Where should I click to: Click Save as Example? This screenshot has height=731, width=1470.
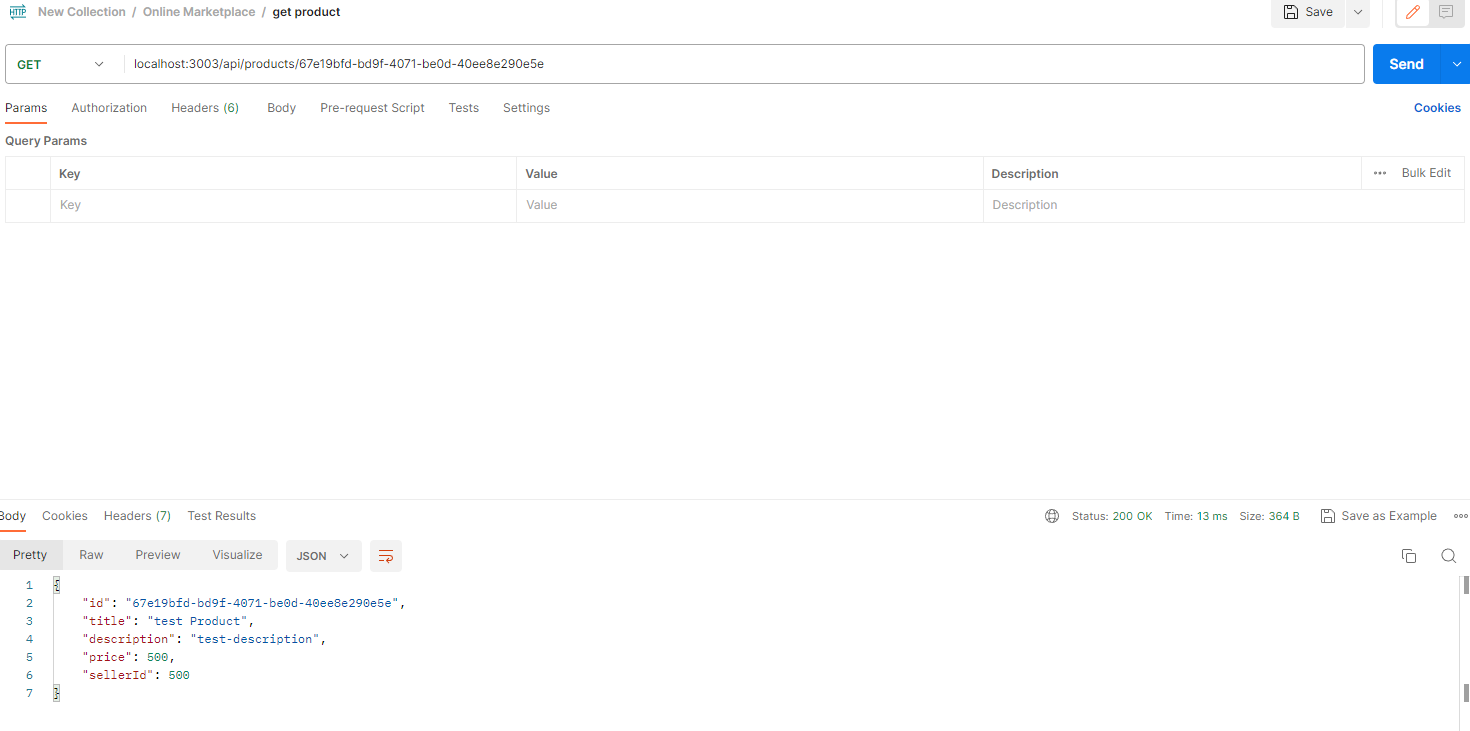pos(1379,516)
